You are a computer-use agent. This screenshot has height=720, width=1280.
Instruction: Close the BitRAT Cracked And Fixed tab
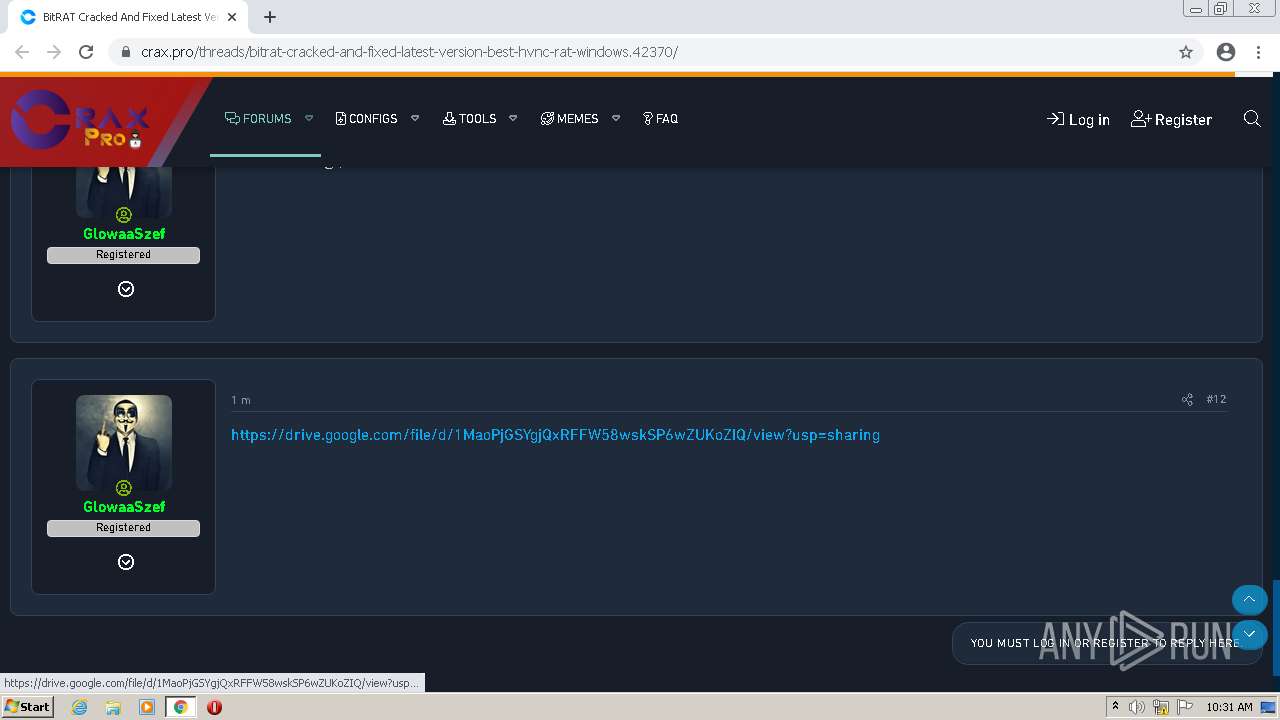coord(232,17)
